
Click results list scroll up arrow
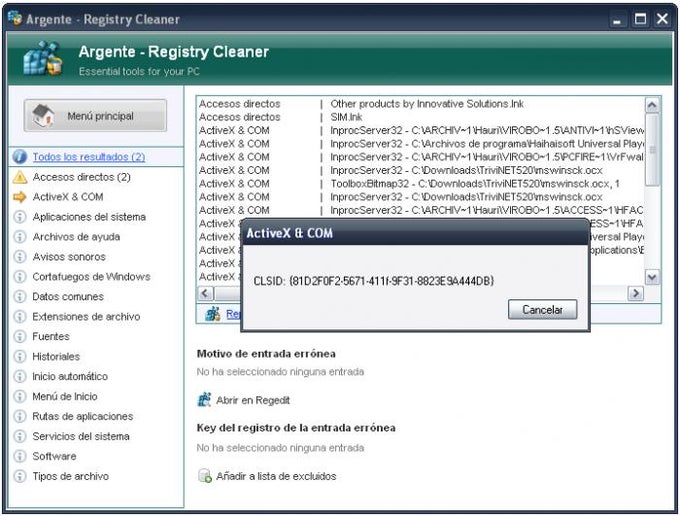(652, 105)
